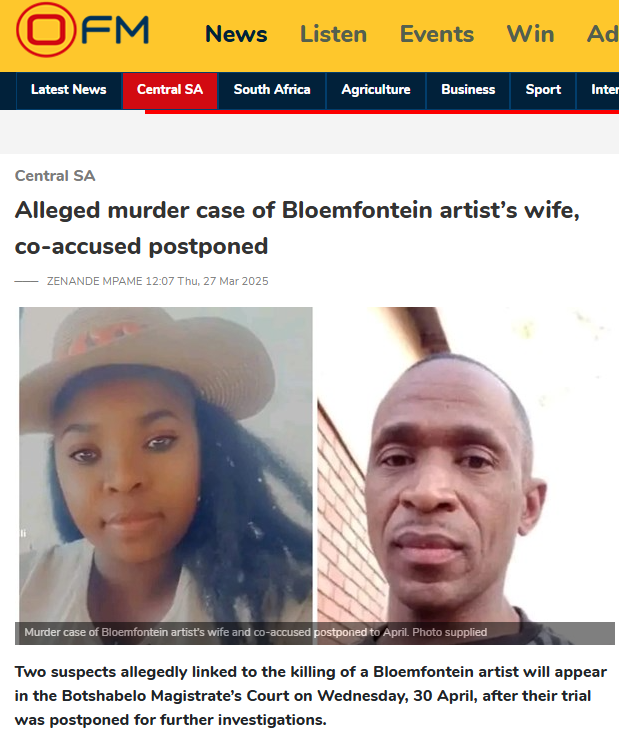Click the article headline about the murder case

coord(297,228)
